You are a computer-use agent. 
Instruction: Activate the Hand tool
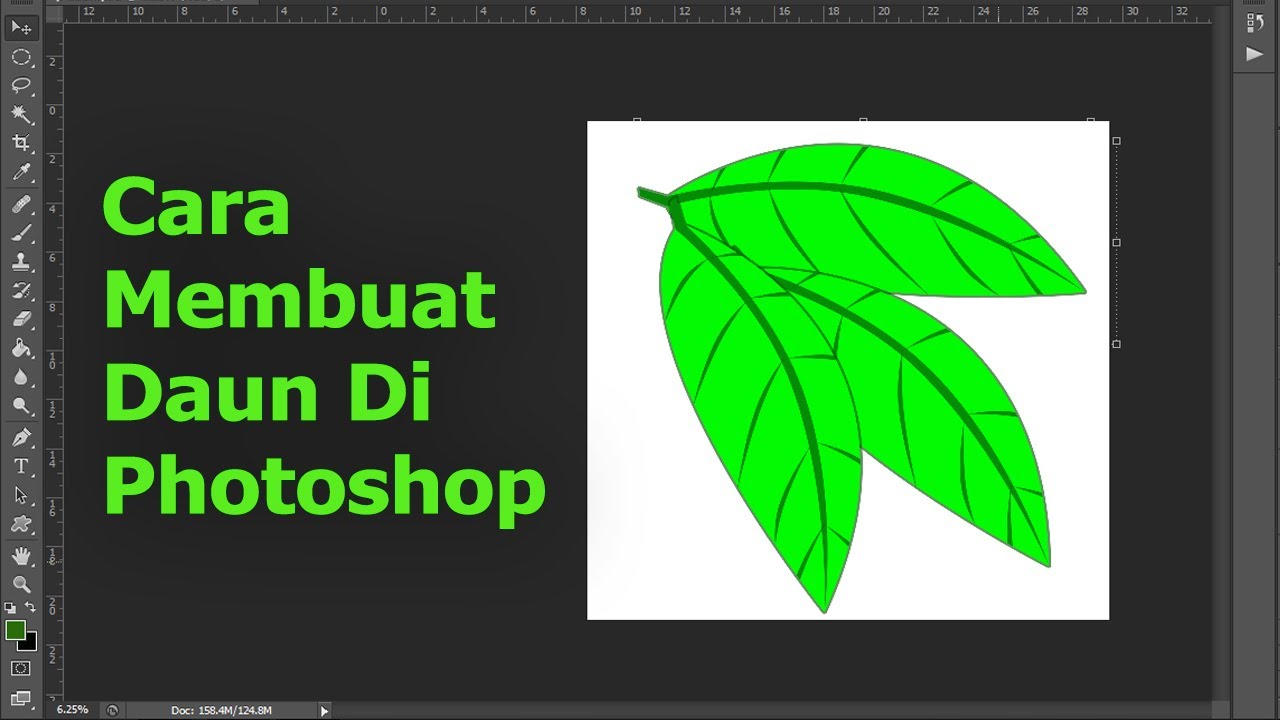[x=21, y=556]
